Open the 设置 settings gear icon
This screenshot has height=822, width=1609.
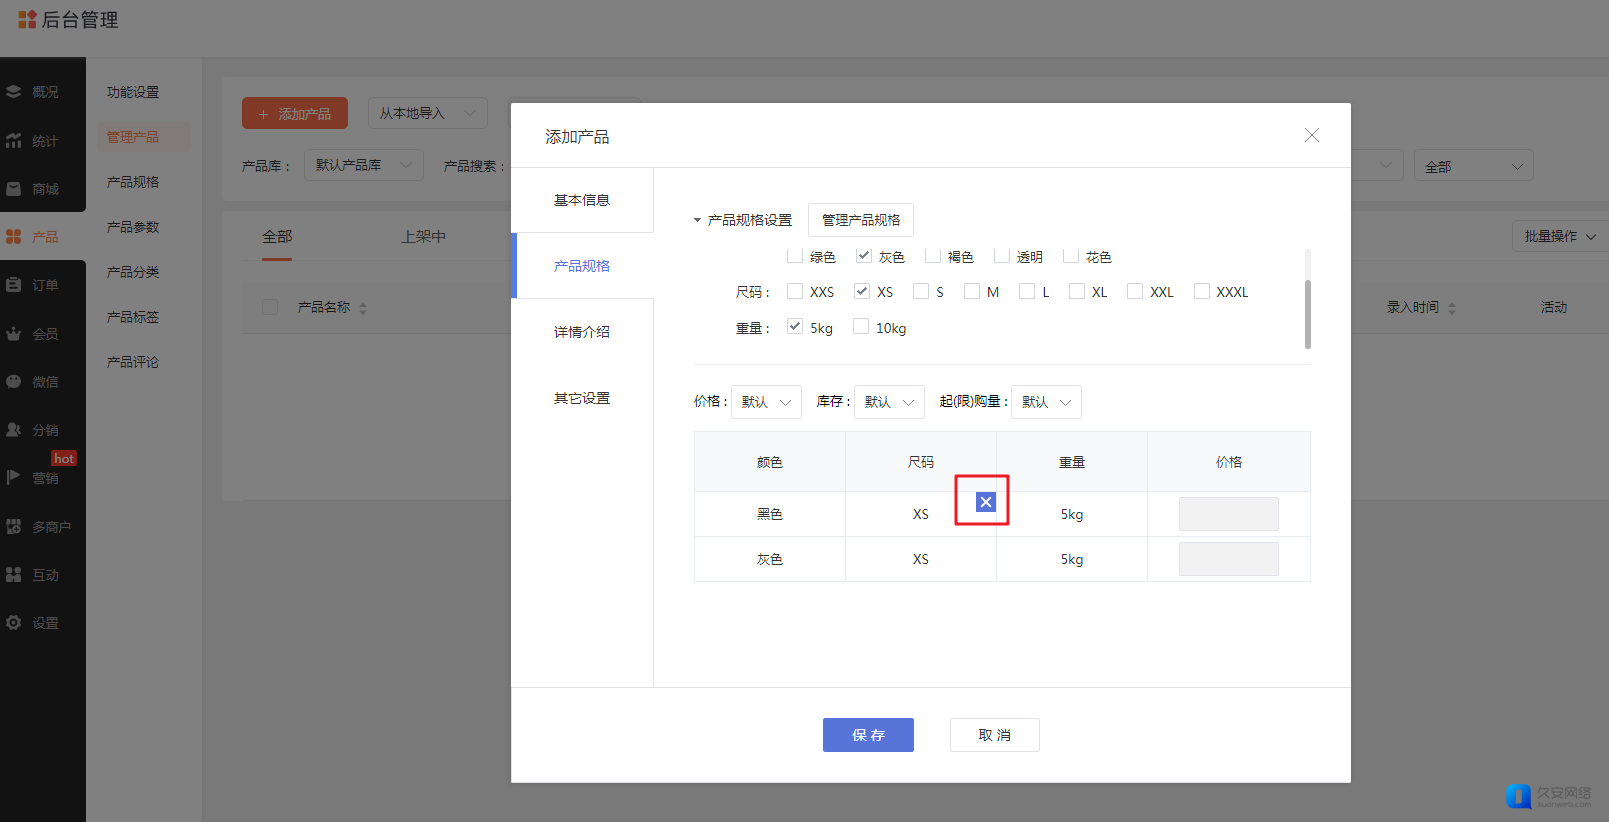(14, 623)
